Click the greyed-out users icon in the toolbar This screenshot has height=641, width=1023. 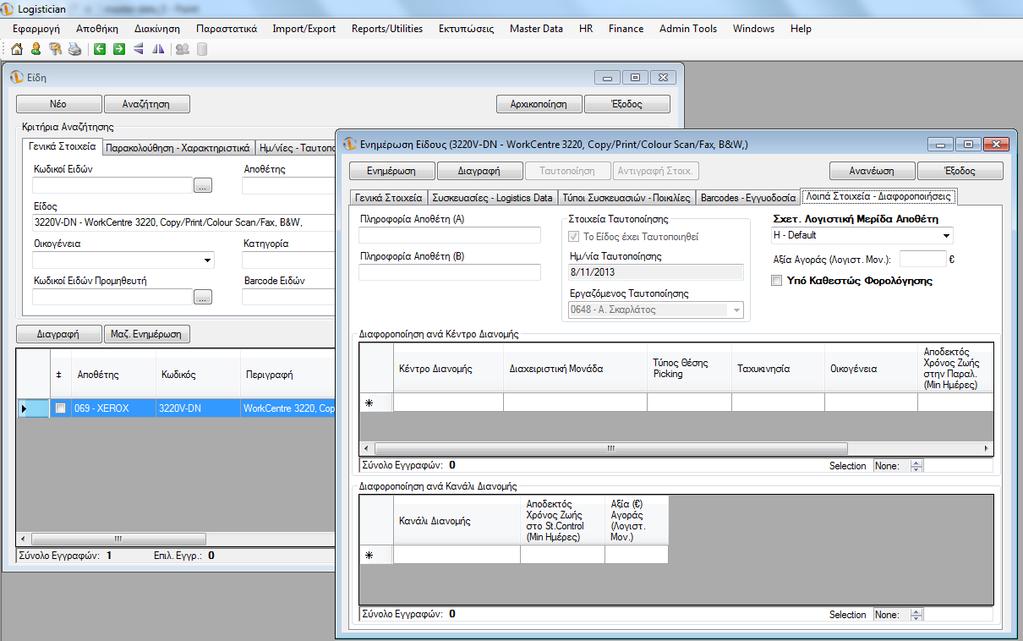182,49
